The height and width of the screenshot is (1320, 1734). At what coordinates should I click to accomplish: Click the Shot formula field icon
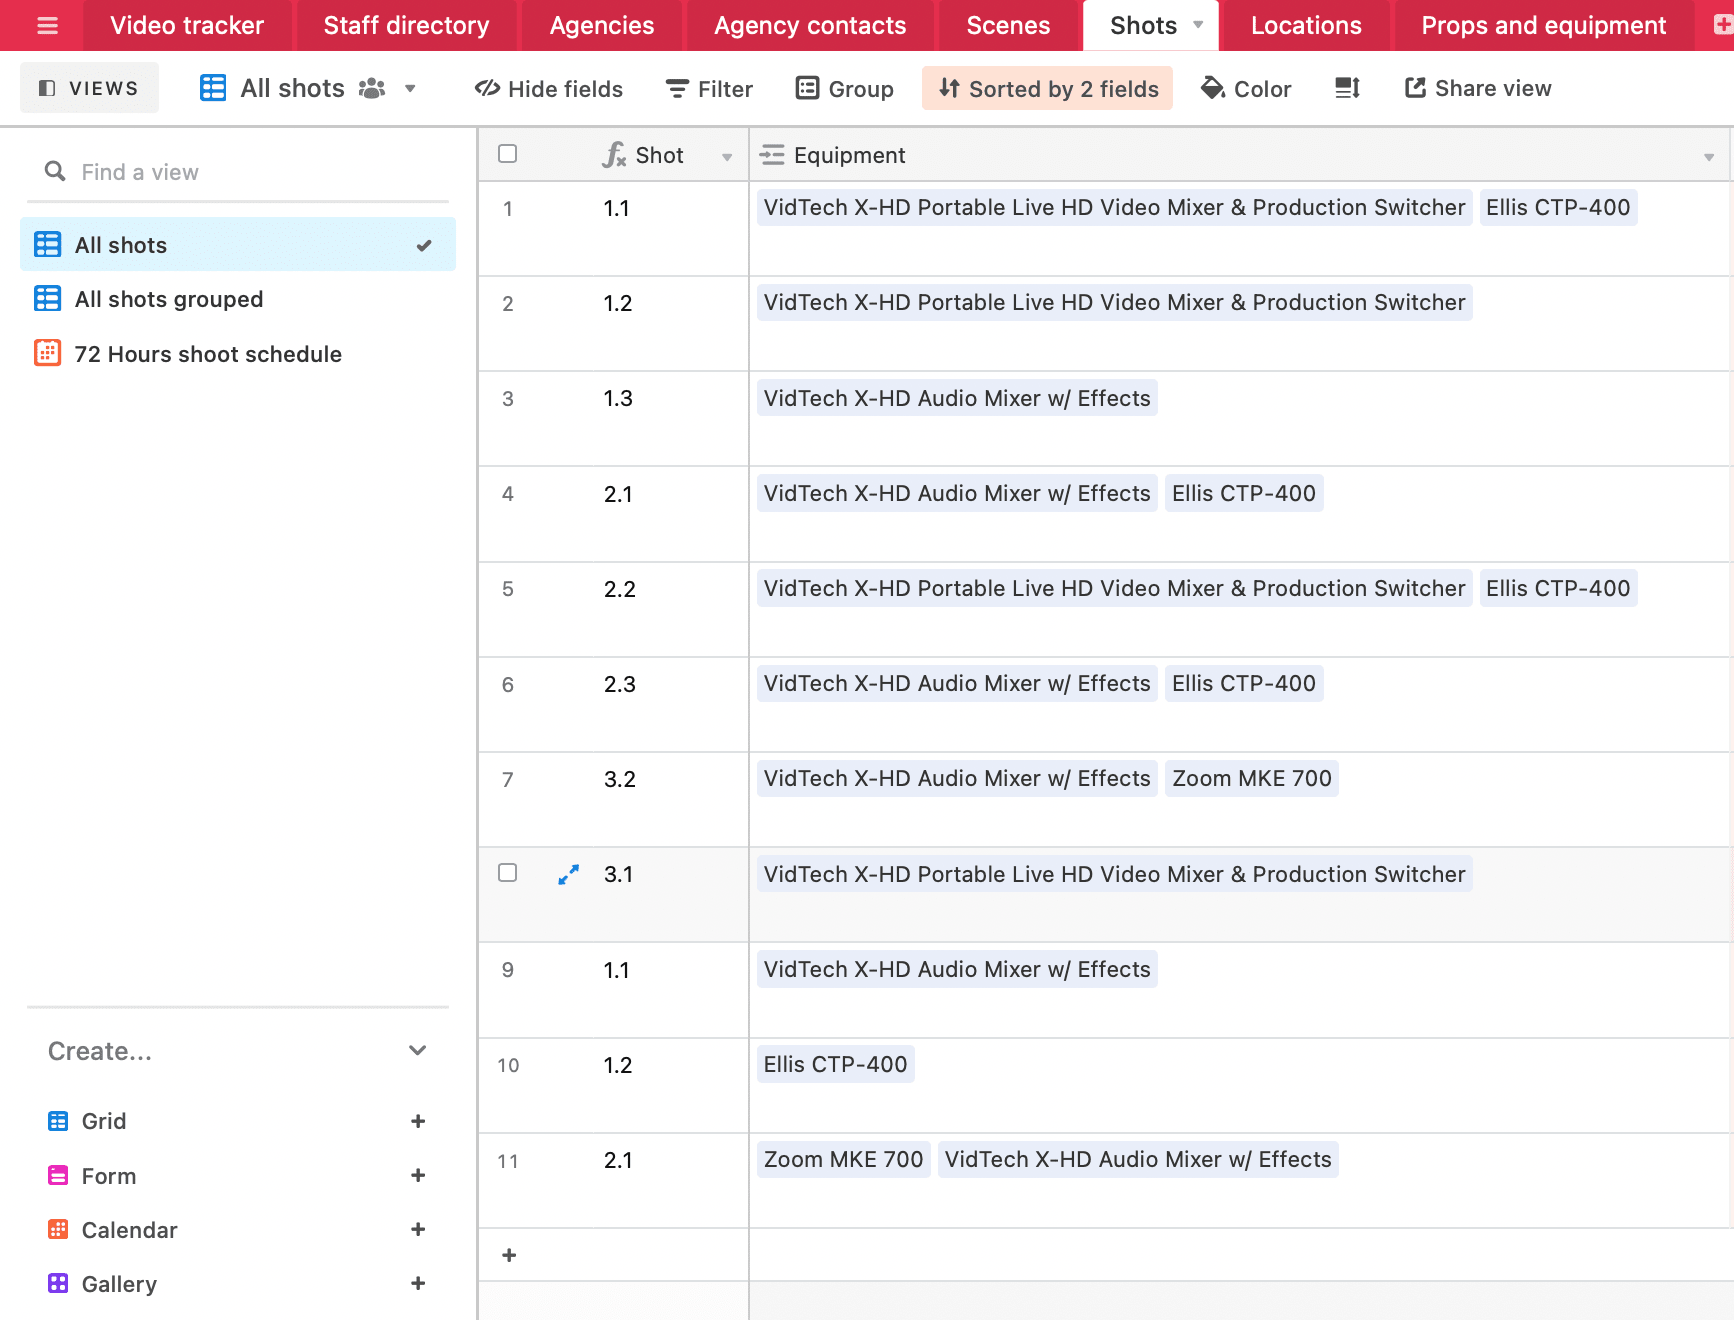pyautogui.click(x=614, y=155)
